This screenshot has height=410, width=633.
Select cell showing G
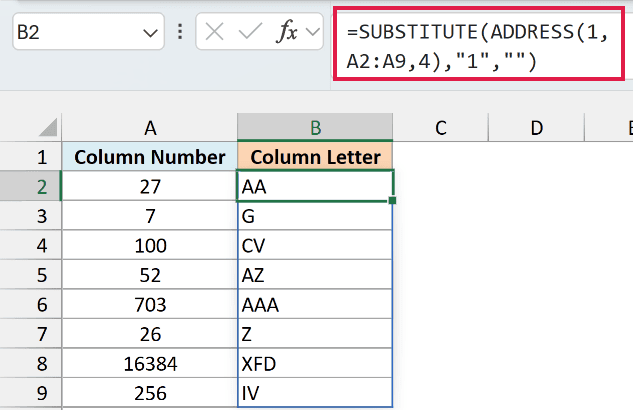(x=315, y=216)
